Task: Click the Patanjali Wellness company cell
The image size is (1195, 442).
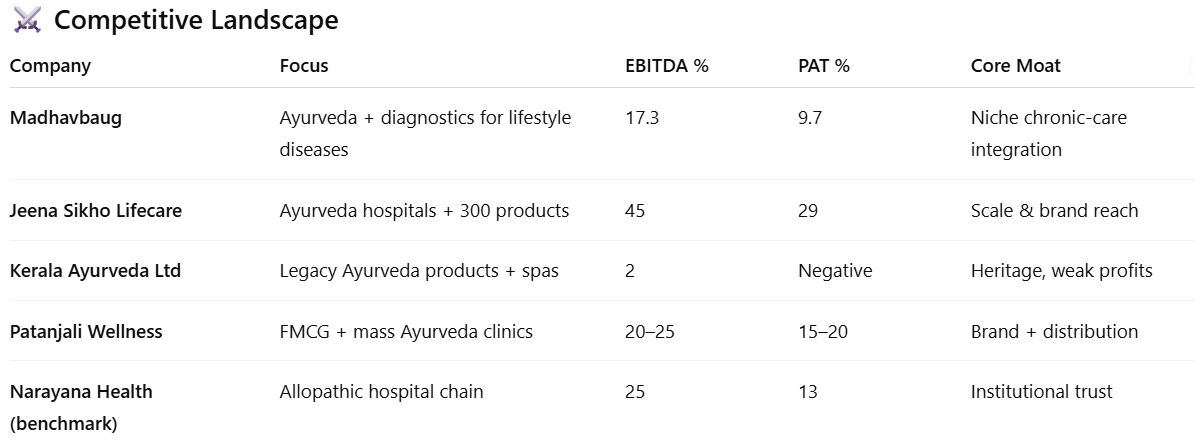Action: [86, 331]
